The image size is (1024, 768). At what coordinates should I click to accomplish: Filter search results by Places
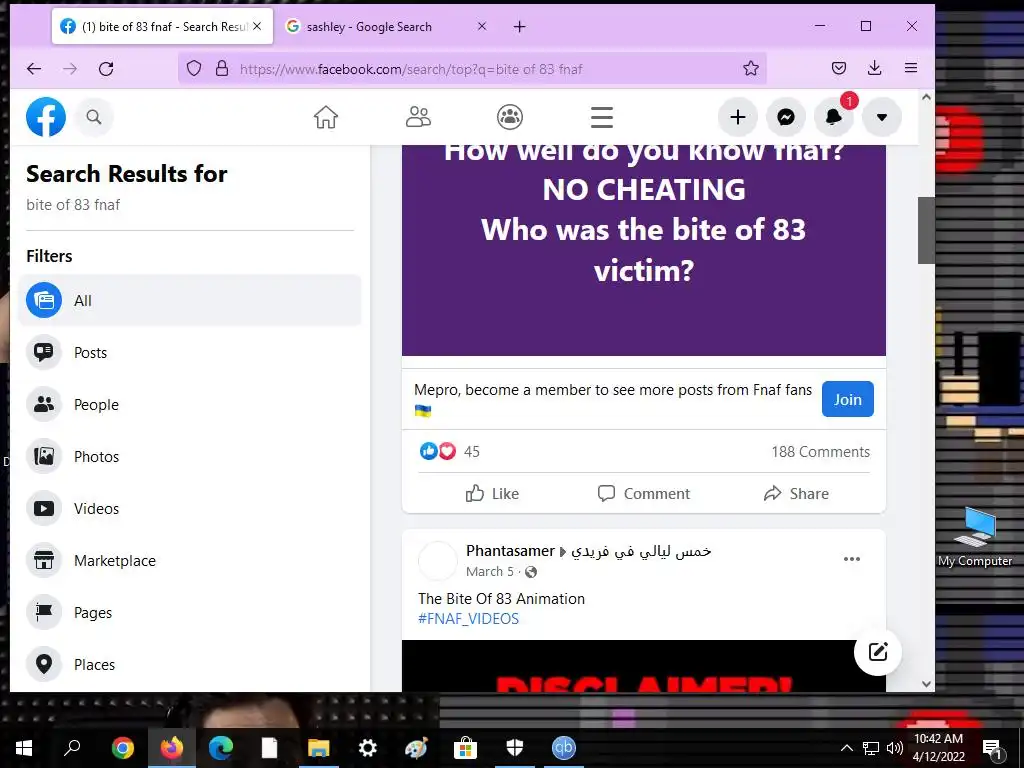click(x=189, y=664)
